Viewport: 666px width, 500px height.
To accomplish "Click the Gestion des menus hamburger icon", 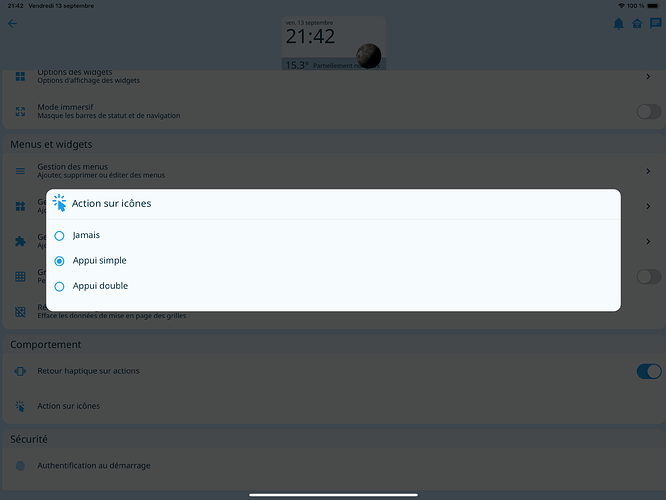I will pyautogui.click(x=20, y=171).
